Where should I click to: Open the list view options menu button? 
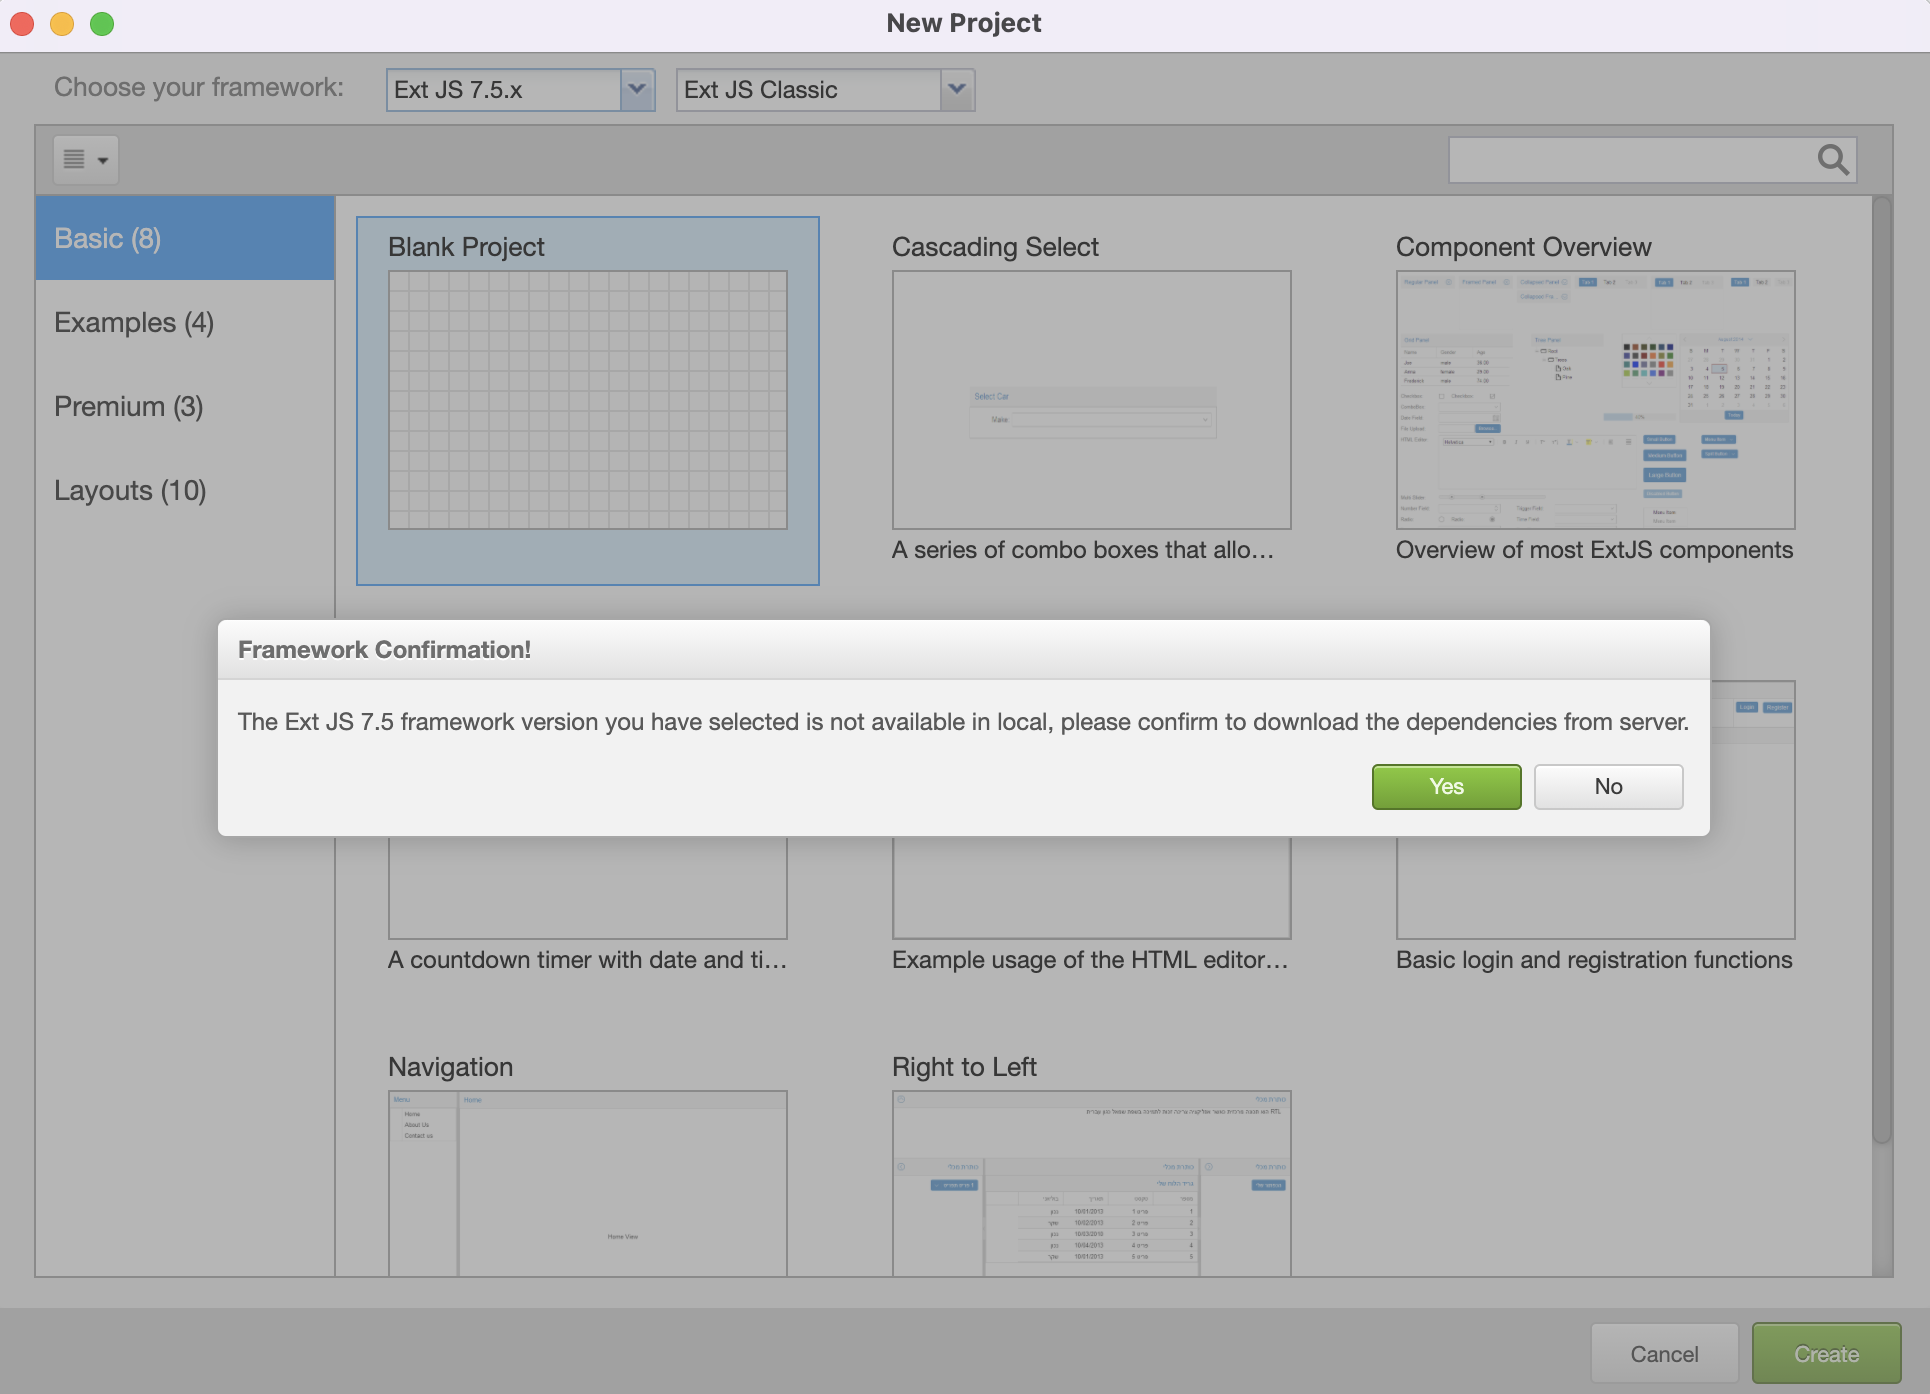pos(86,160)
